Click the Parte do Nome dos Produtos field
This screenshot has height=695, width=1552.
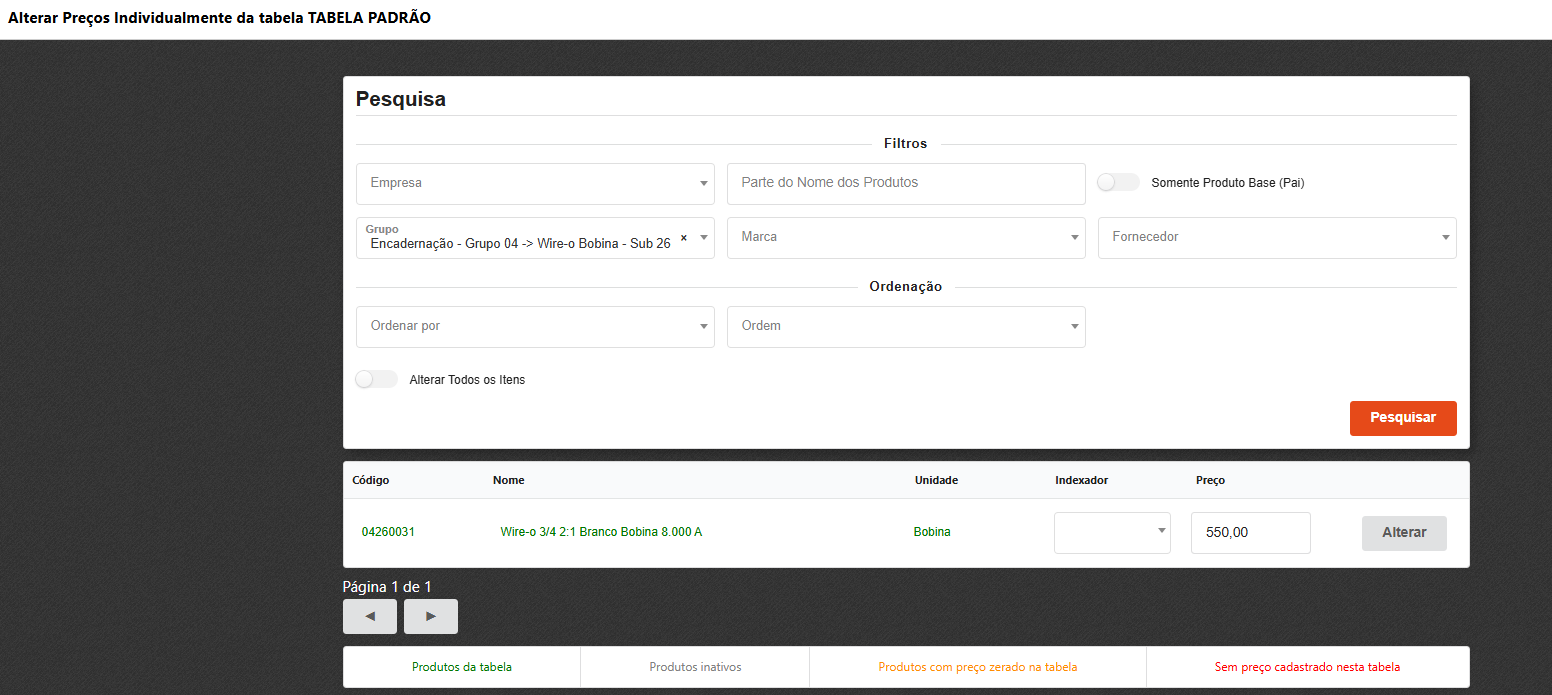(x=906, y=184)
